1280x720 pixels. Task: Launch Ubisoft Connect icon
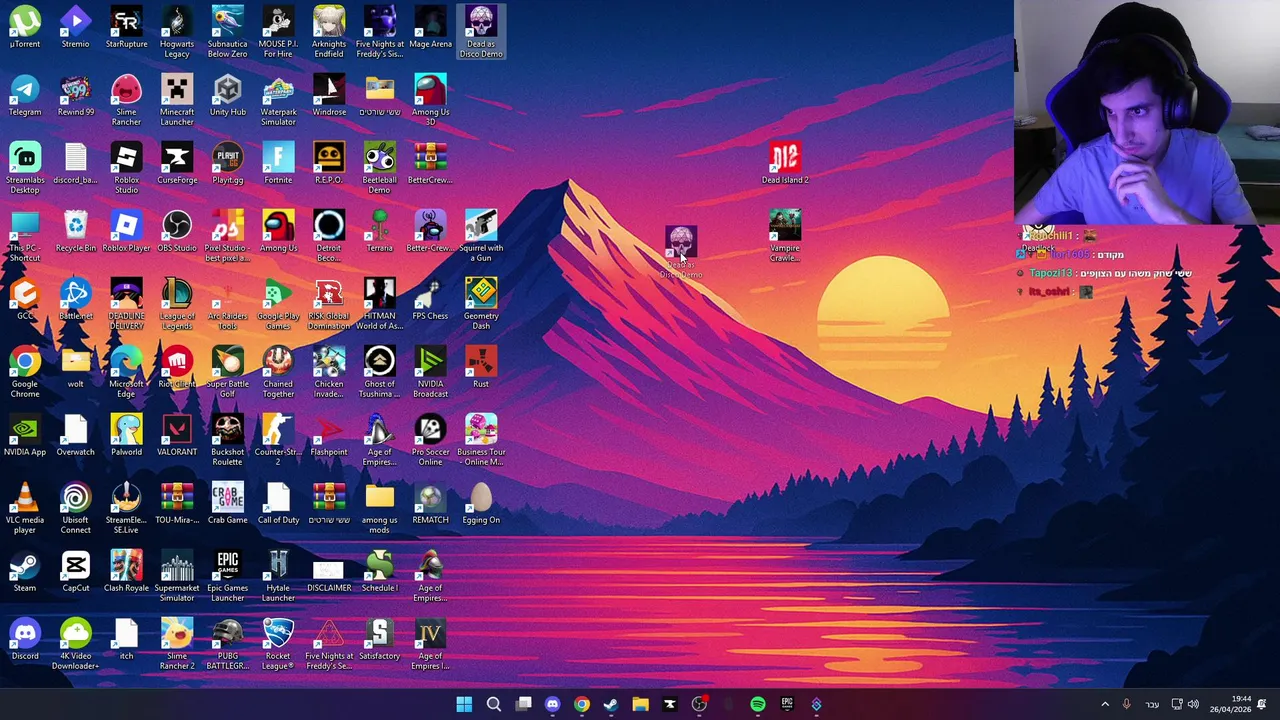pos(76,508)
